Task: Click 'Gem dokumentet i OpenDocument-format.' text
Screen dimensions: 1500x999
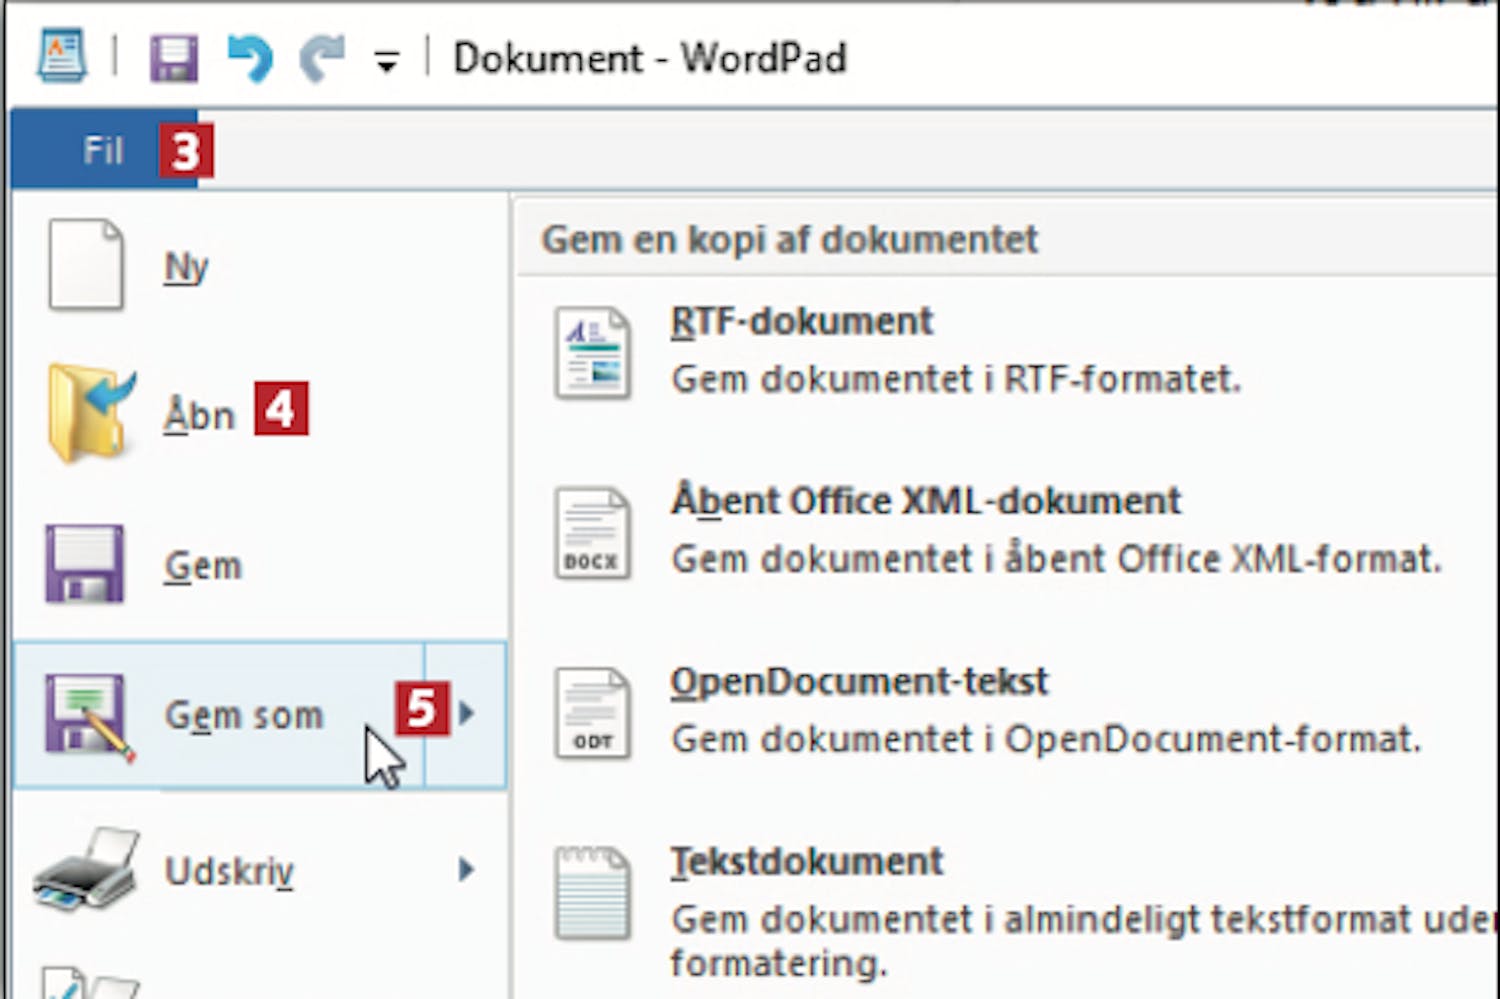Action: [x=1046, y=740]
